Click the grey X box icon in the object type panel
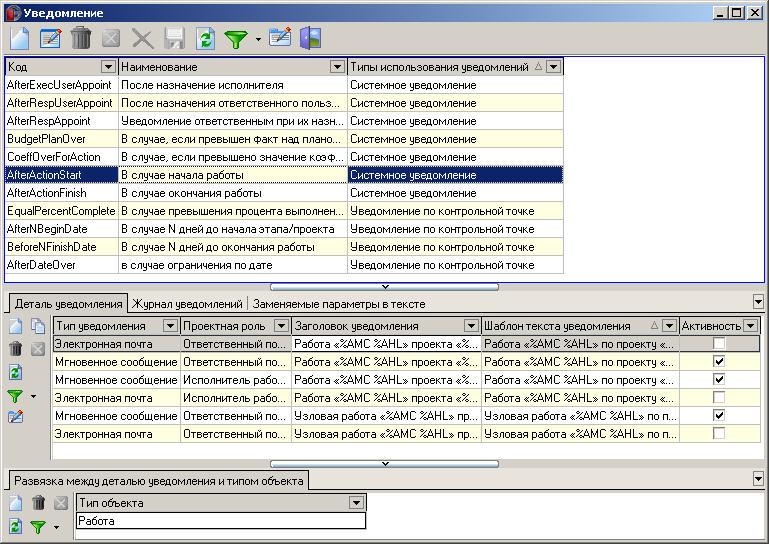Image resolution: width=769 pixels, height=544 pixels. pos(61,503)
